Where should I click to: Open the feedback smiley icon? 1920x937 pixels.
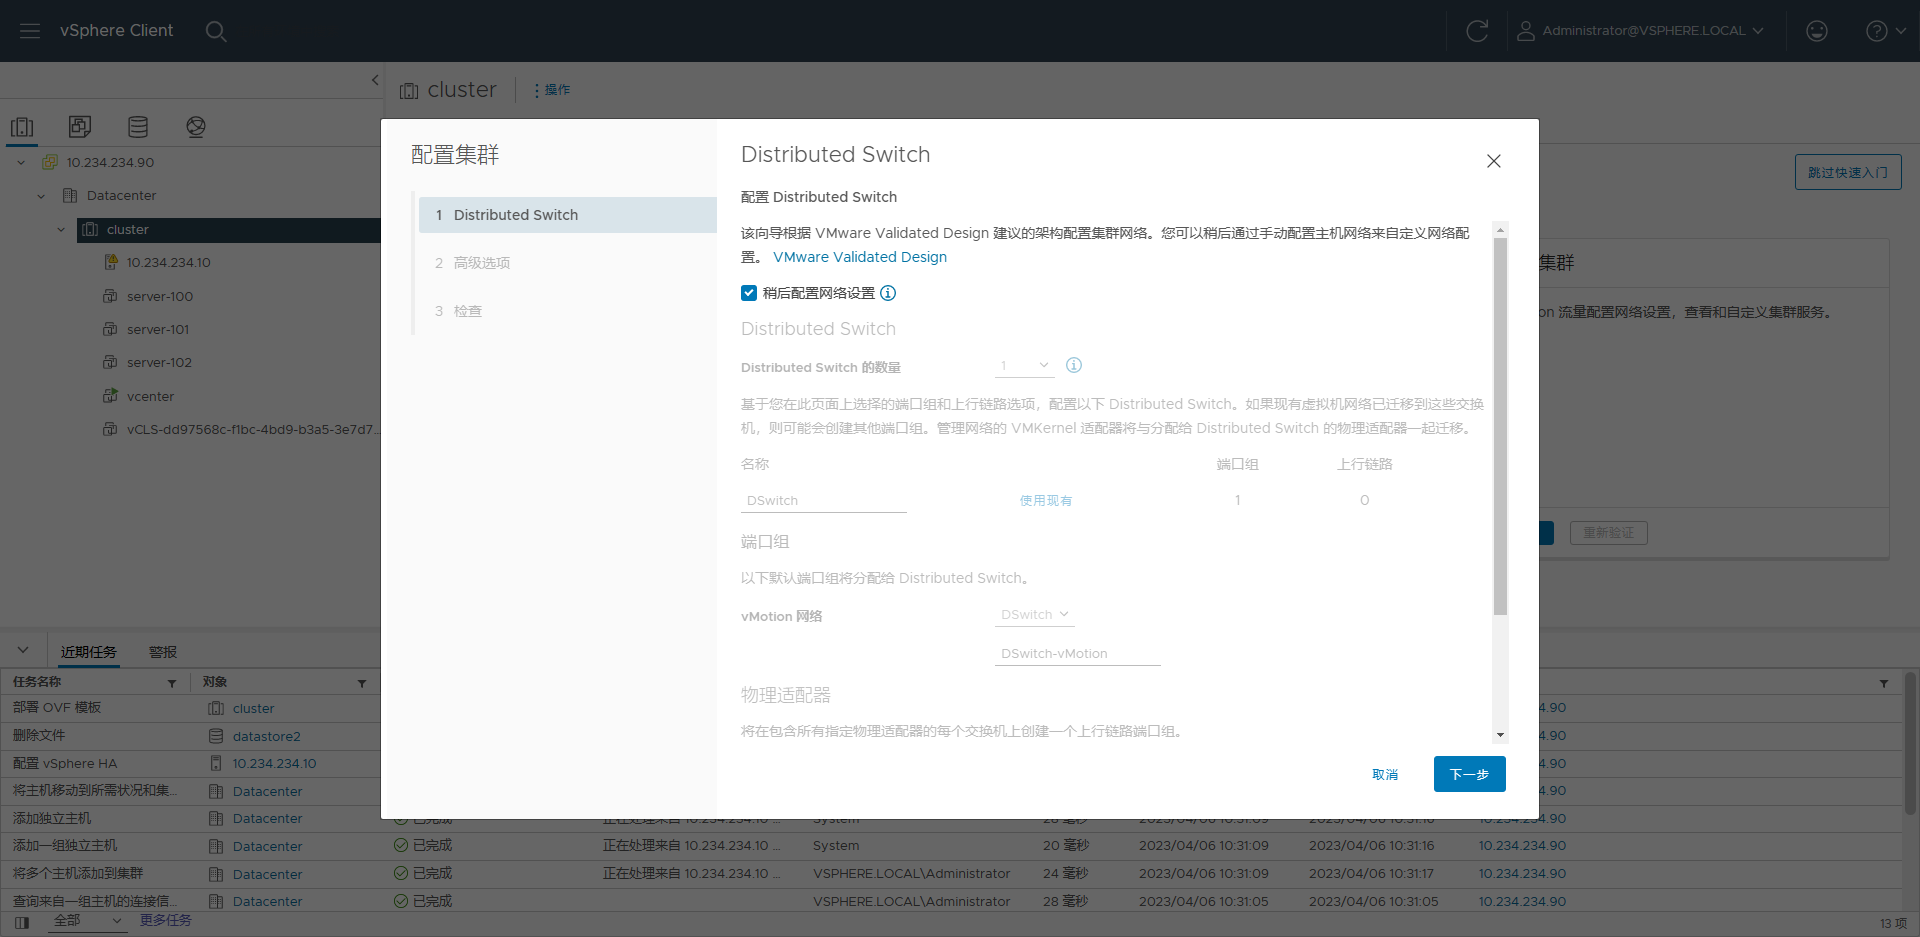[1816, 31]
